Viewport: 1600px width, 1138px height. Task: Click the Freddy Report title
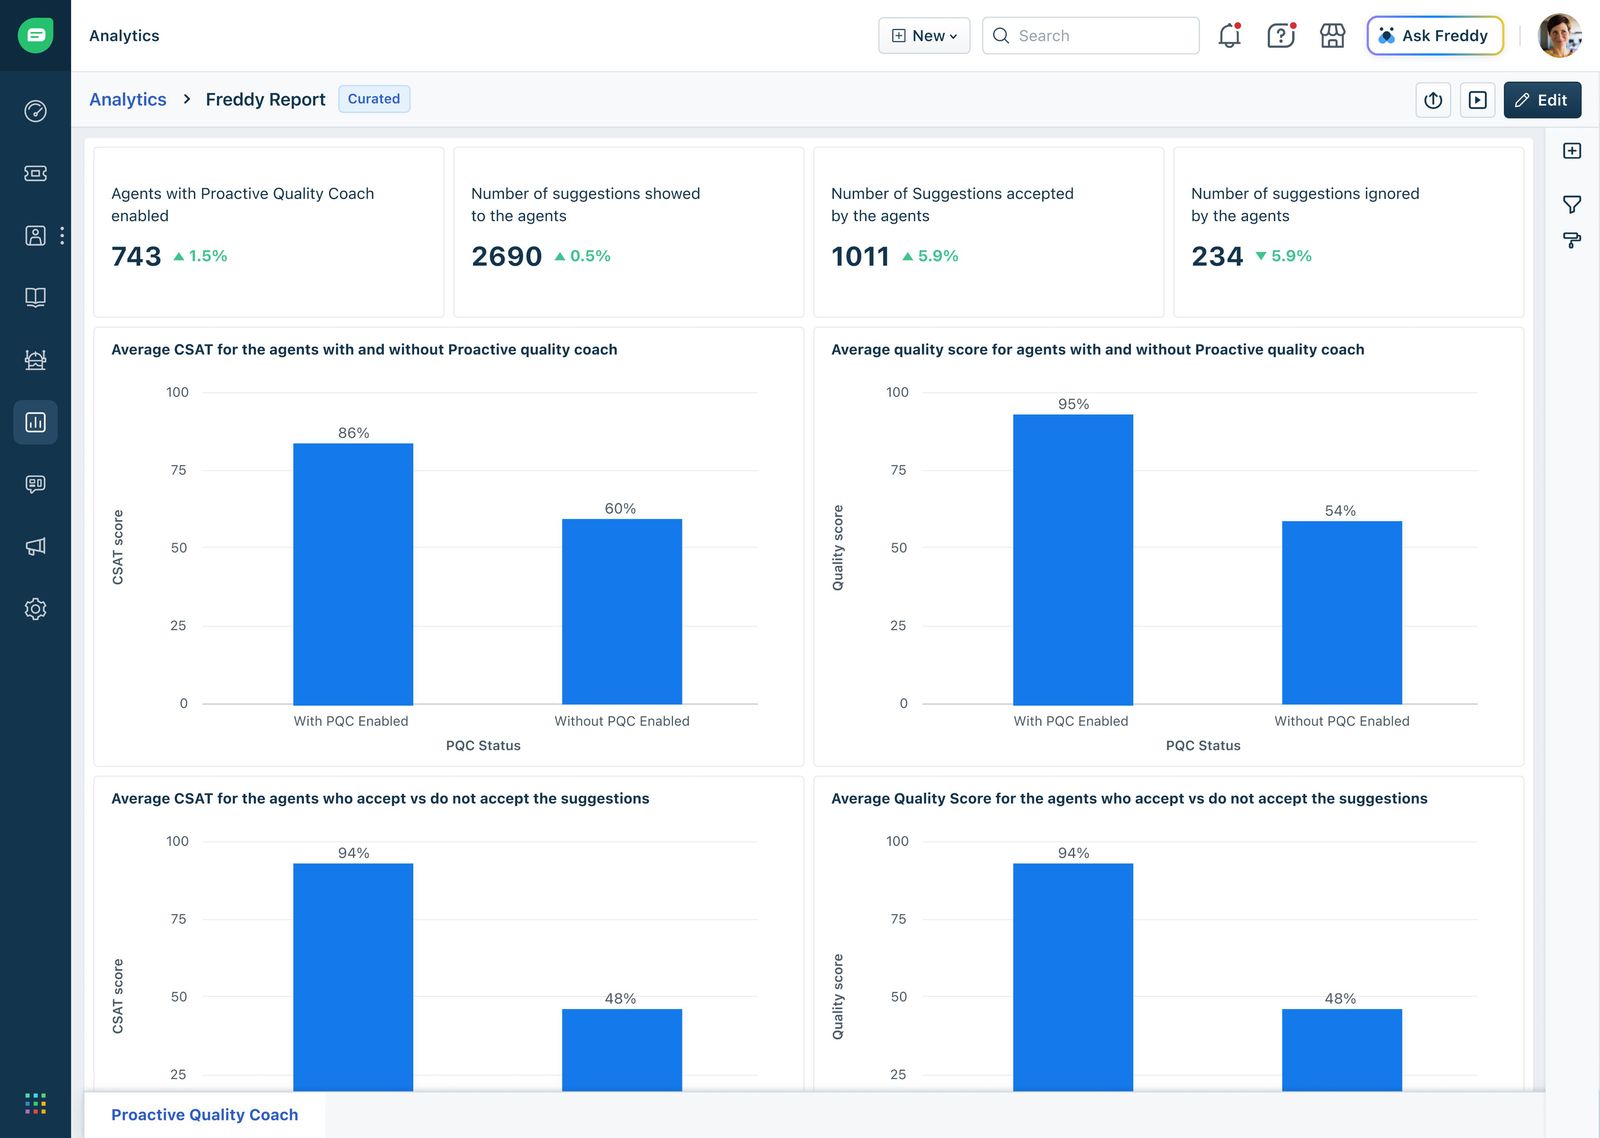click(x=266, y=99)
